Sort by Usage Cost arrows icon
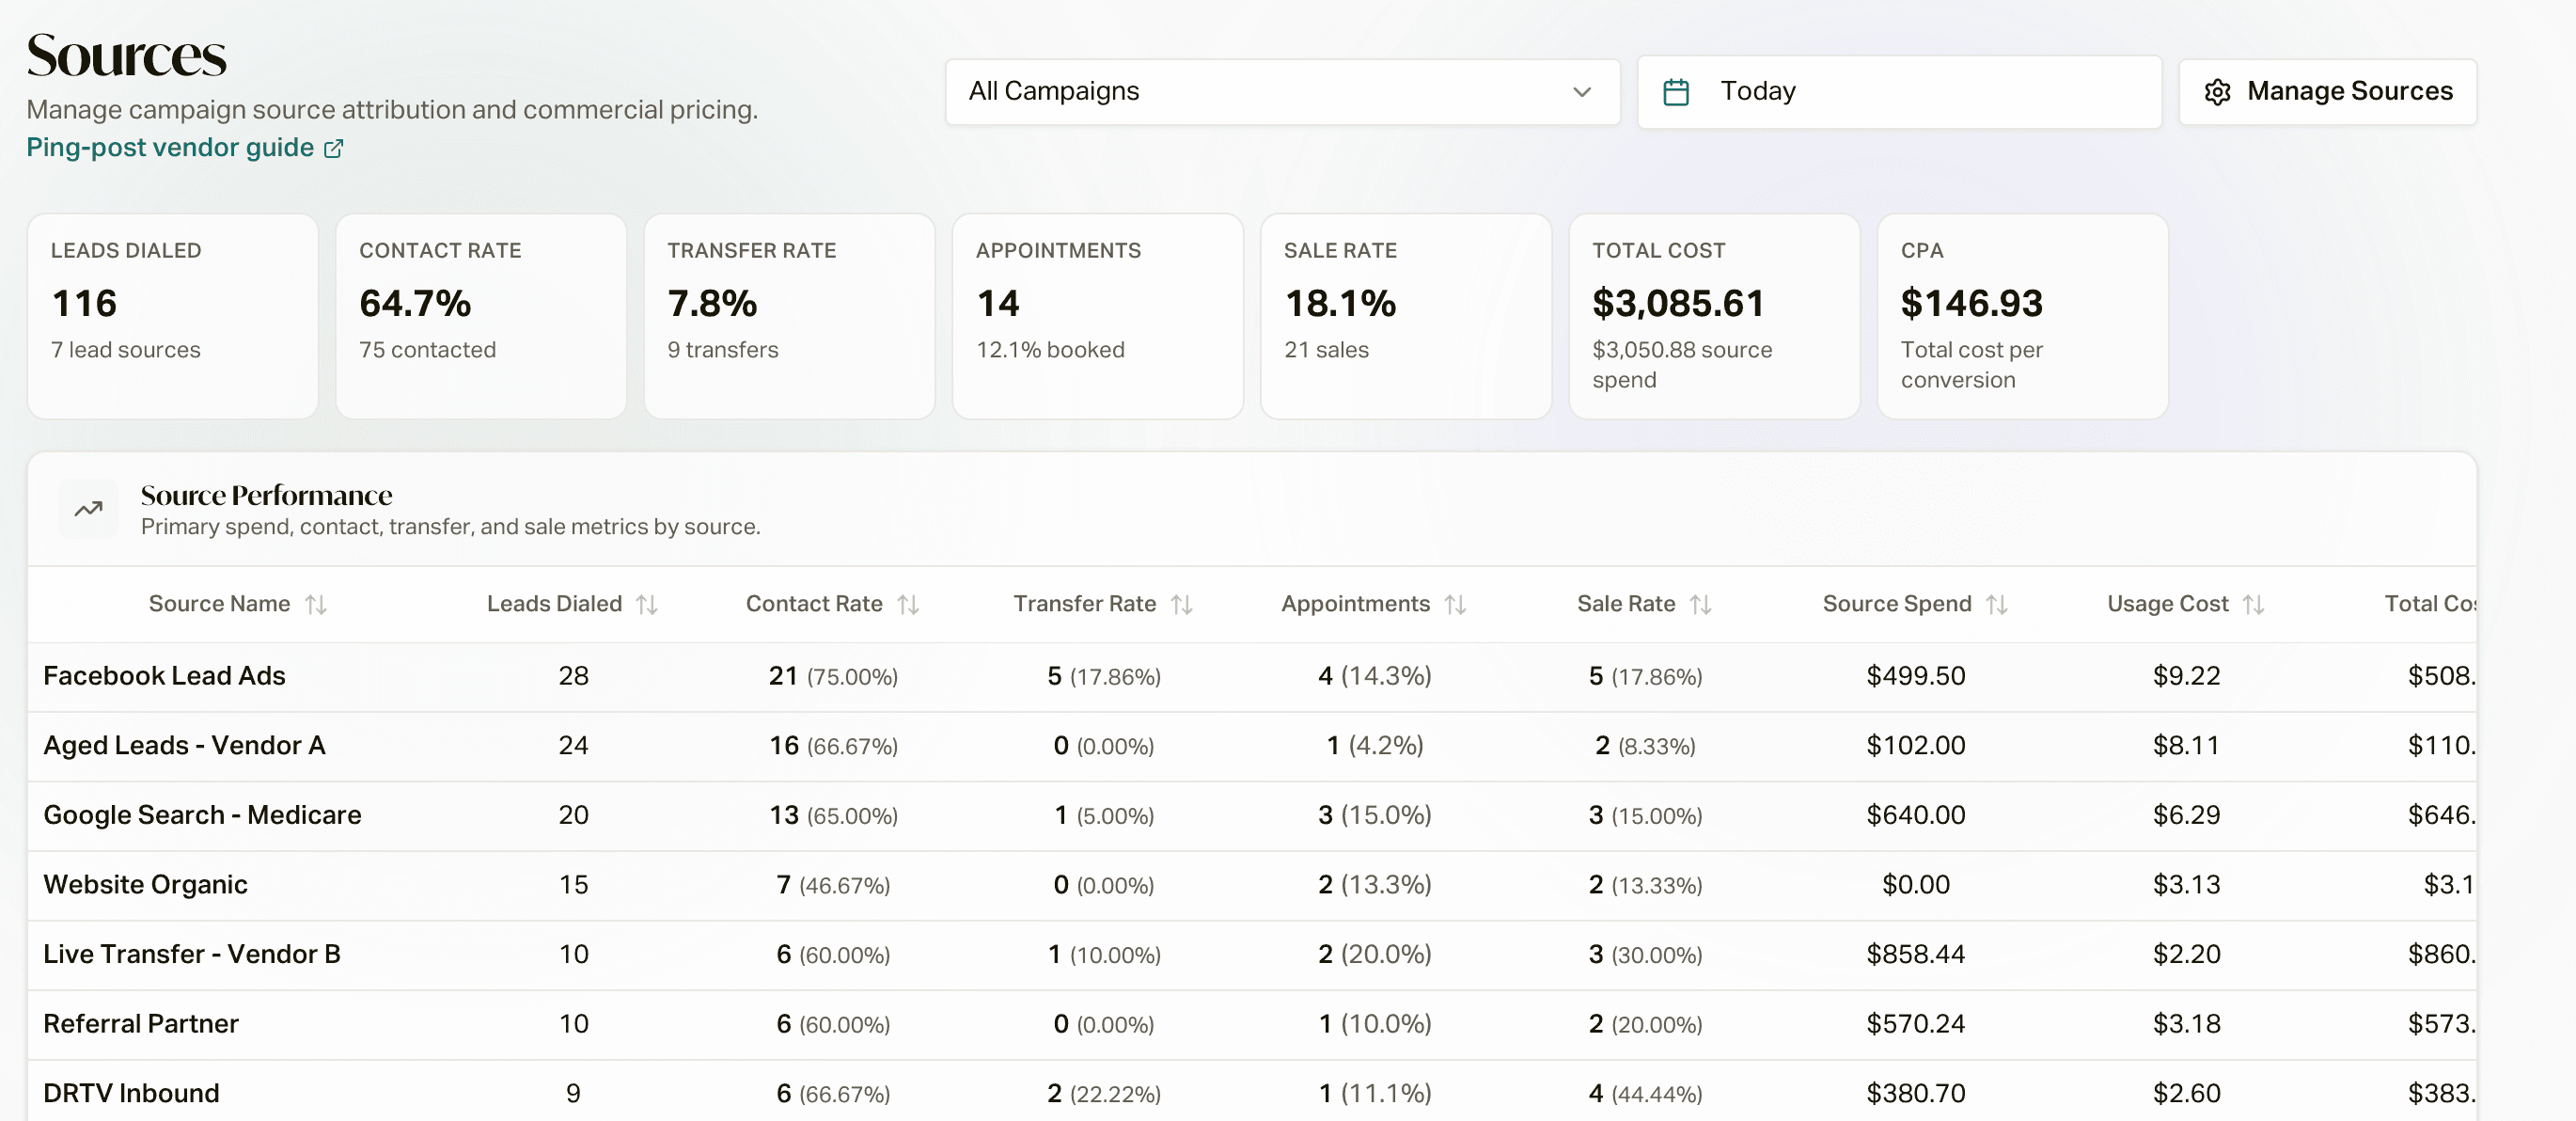The height and width of the screenshot is (1121, 2576). tap(2254, 604)
